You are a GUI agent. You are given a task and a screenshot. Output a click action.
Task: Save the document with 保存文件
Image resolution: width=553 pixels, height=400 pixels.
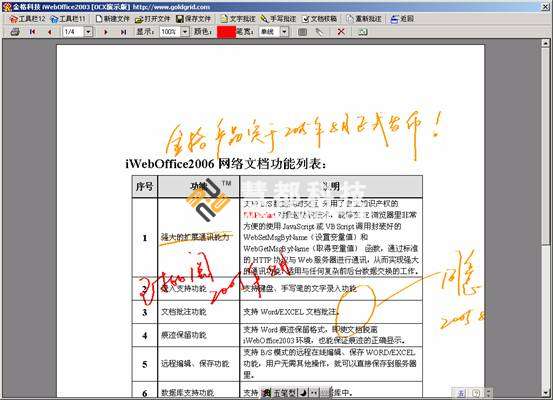pyautogui.click(x=193, y=19)
